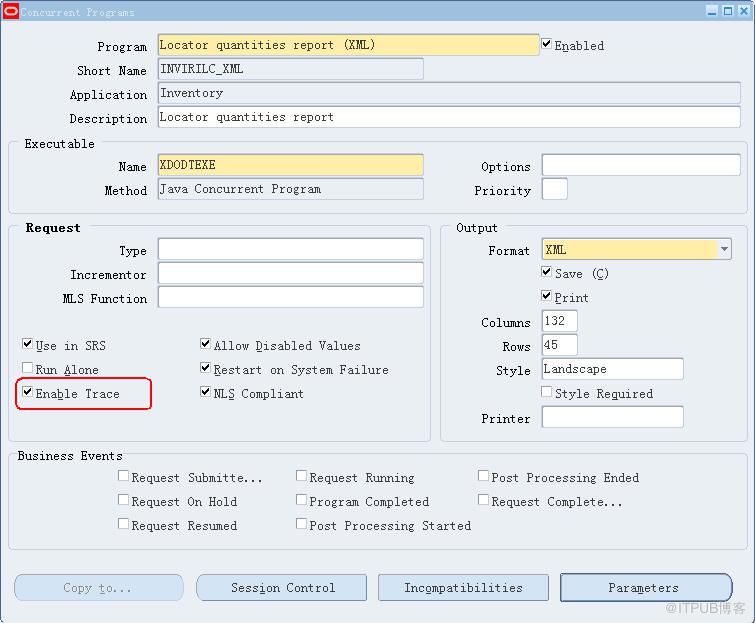Check the Request Submitted business event

tap(124, 477)
